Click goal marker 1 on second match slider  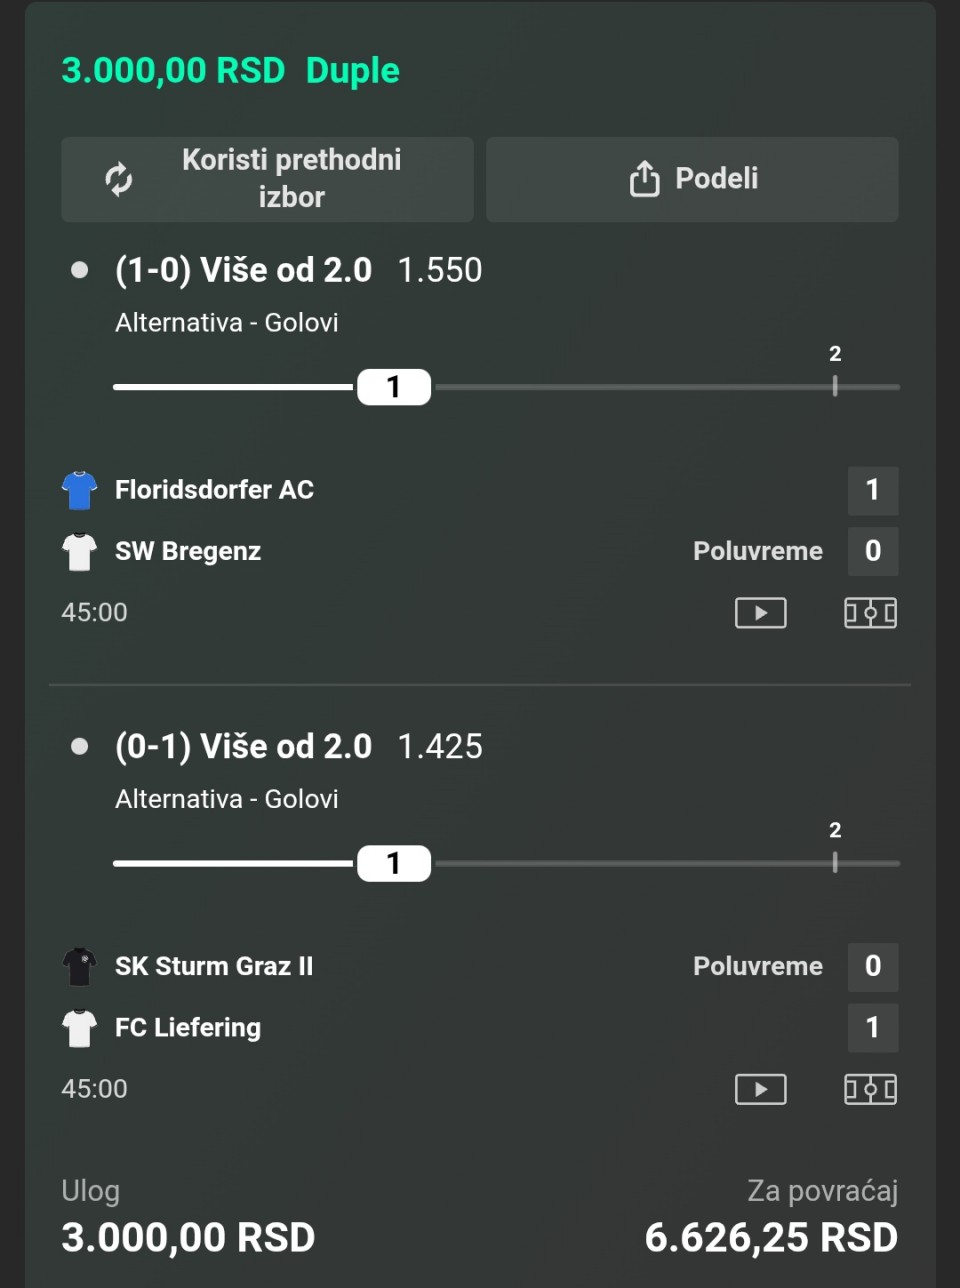pyautogui.click(x=394, y=863)
